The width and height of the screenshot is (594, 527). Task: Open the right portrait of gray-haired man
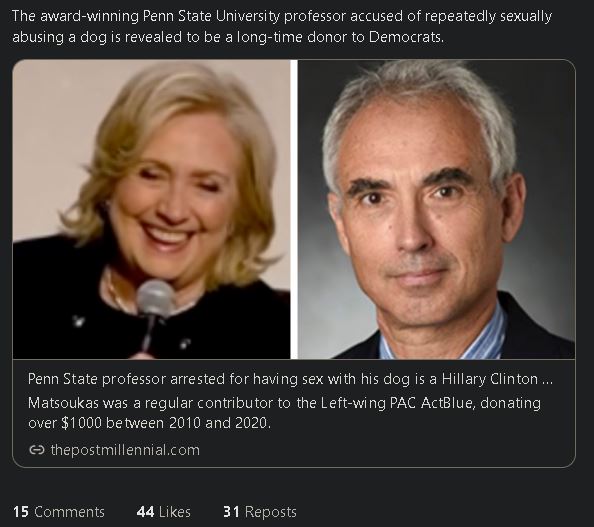pyautogui.click(x=436, y=209)
